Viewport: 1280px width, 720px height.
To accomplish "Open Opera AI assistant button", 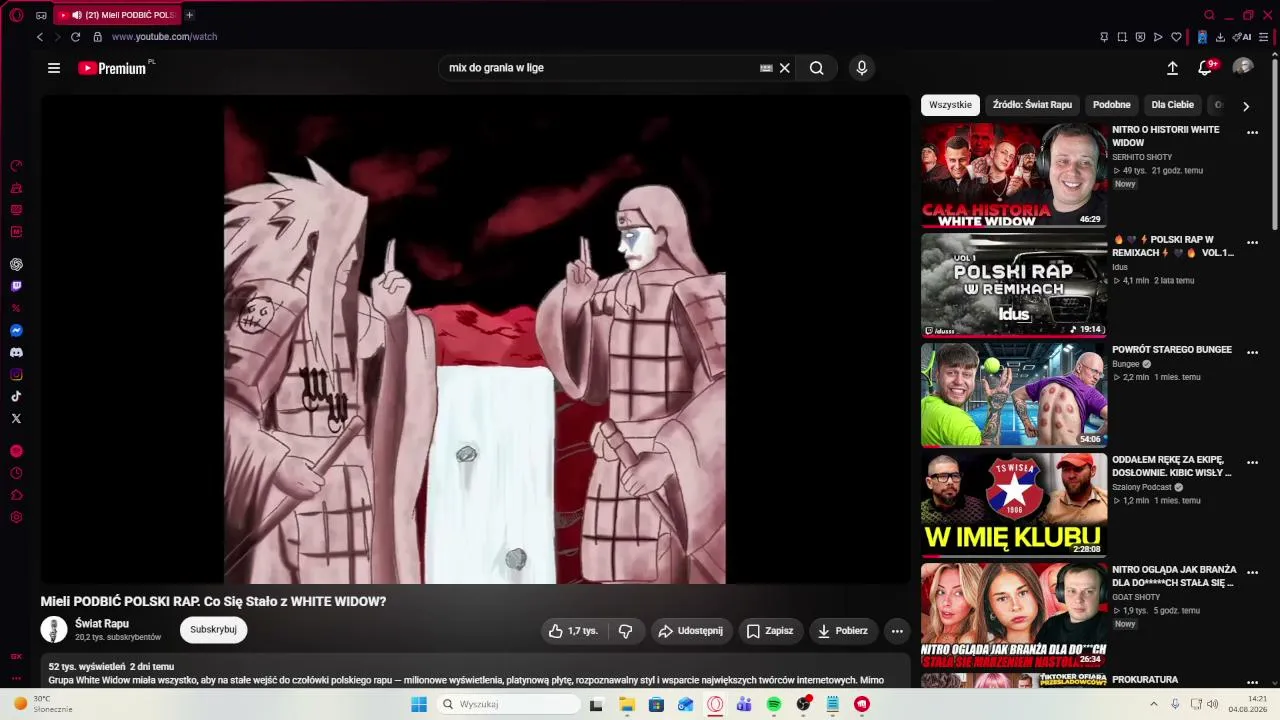I will point(1242,37).
